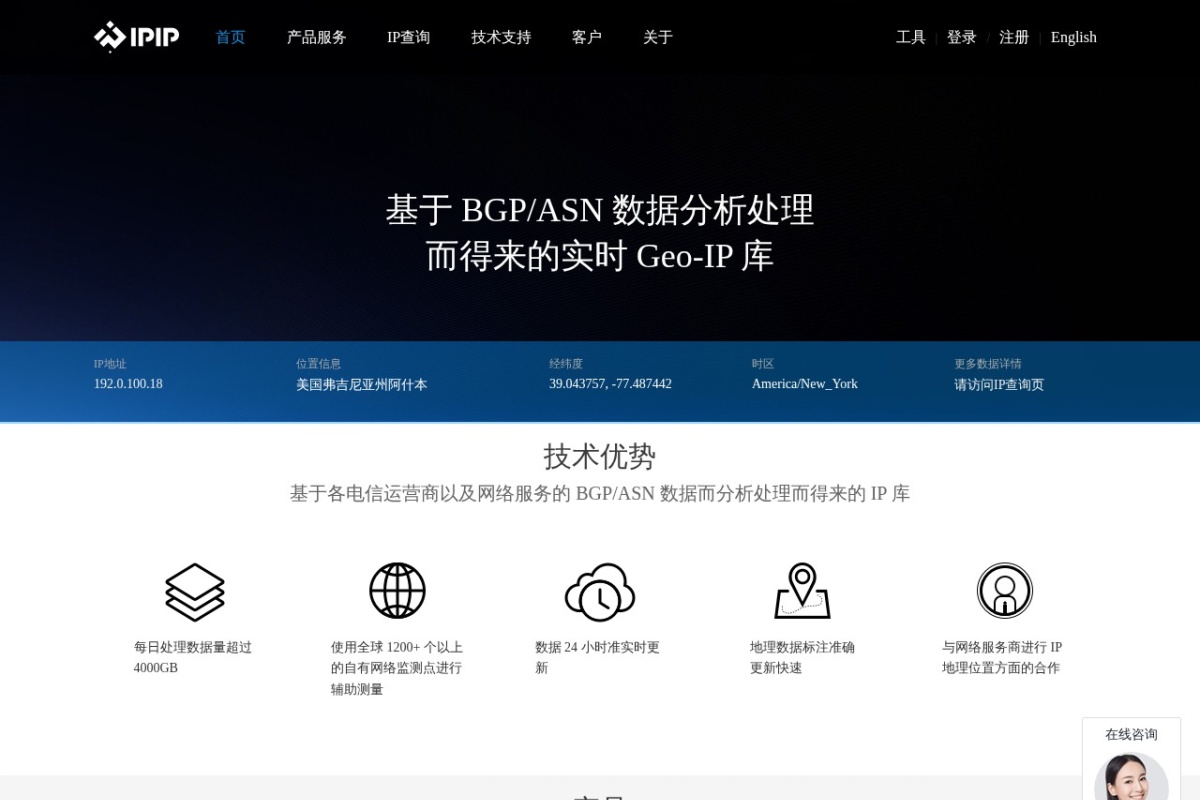Image resolution: width=1200 pixels, height=800 pixels.
Task: Click text 每日处理数据量超过 4000GB
Action: coord(193,657)
